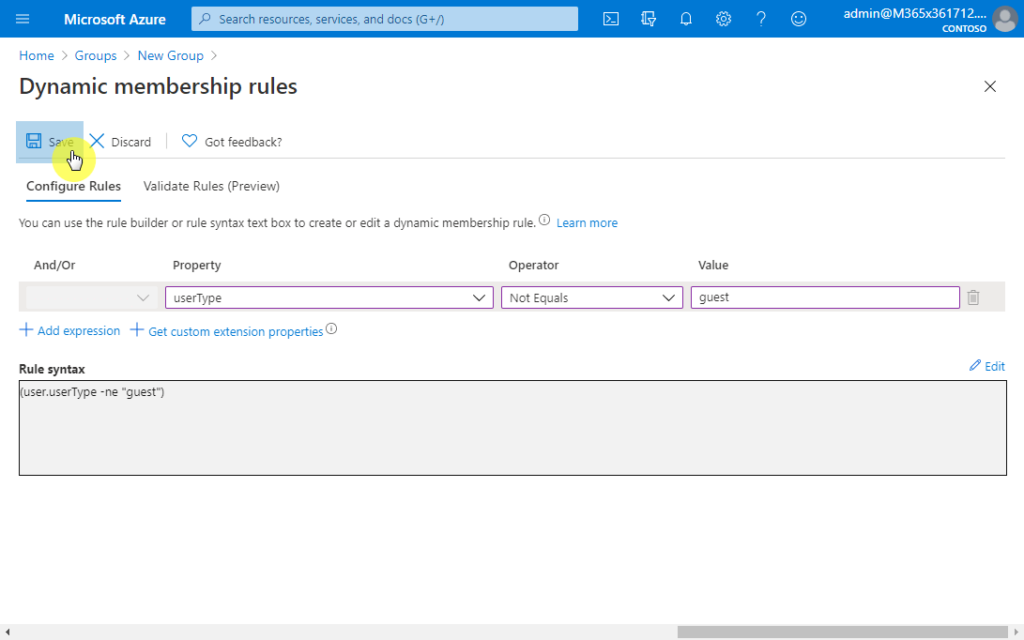Click info icon next to custom extension properties

click(x=332, y=328)
